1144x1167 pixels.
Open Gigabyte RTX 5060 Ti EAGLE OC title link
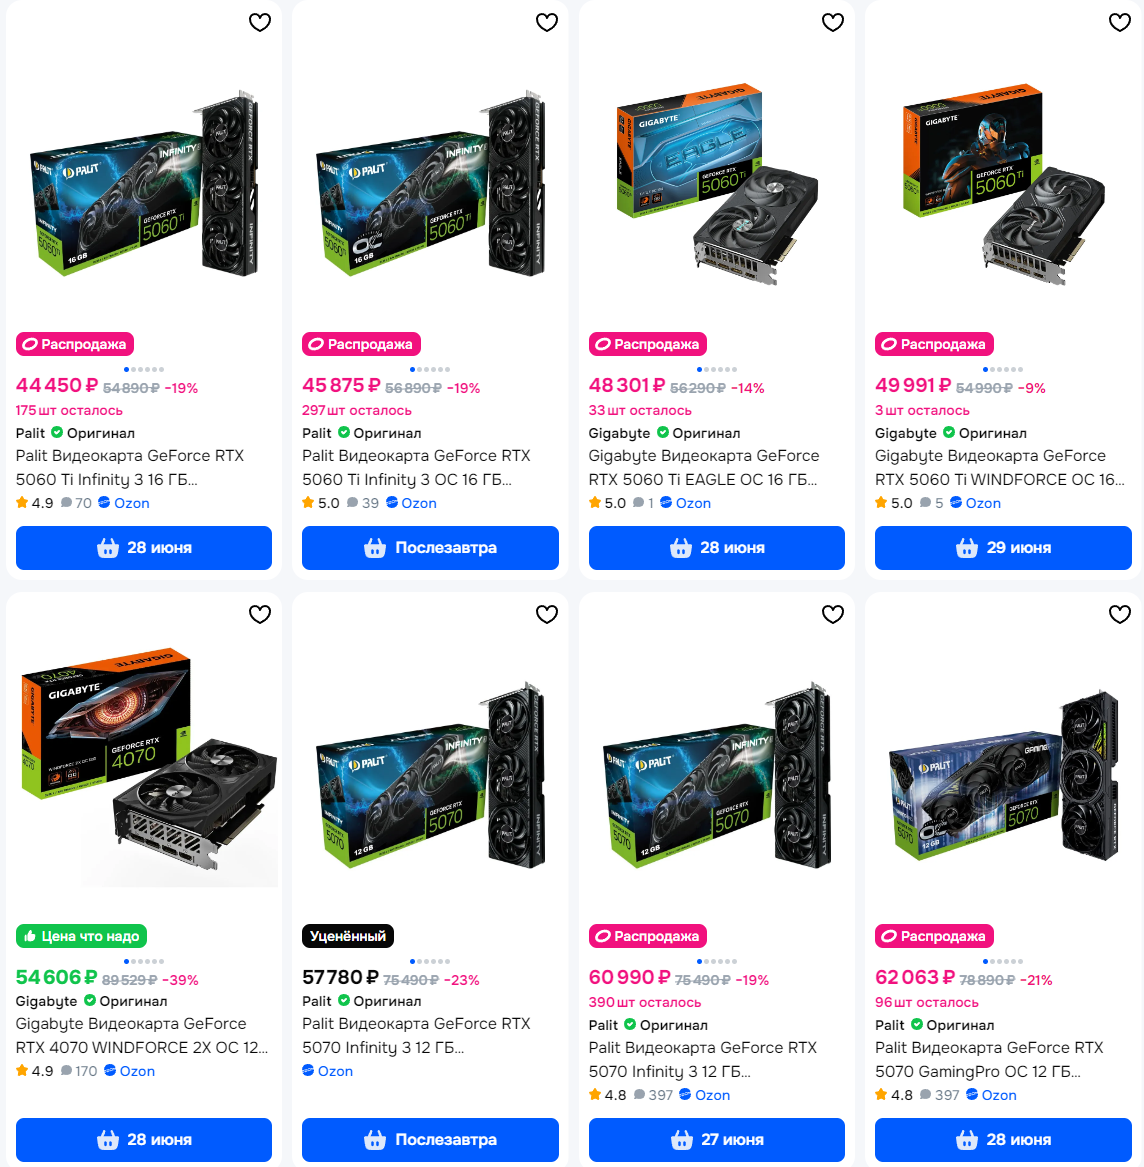703,467
